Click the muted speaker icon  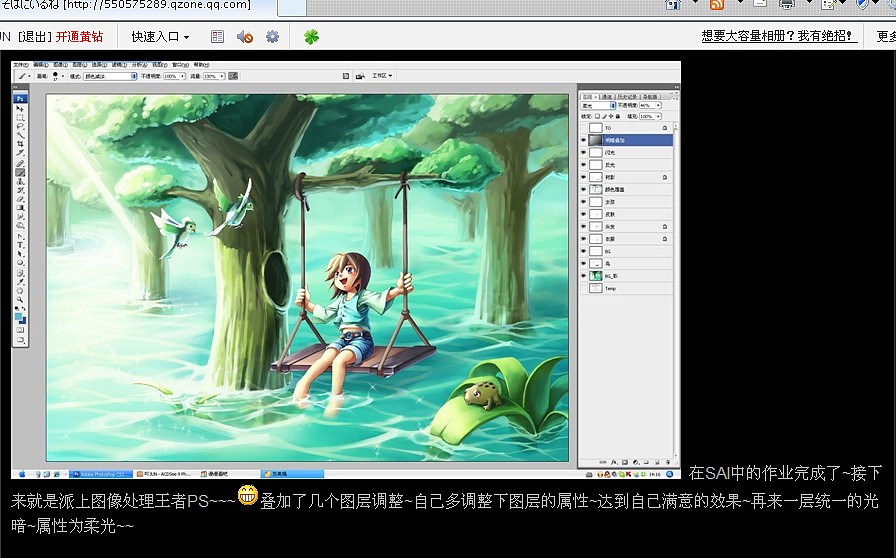pos(245,37)
